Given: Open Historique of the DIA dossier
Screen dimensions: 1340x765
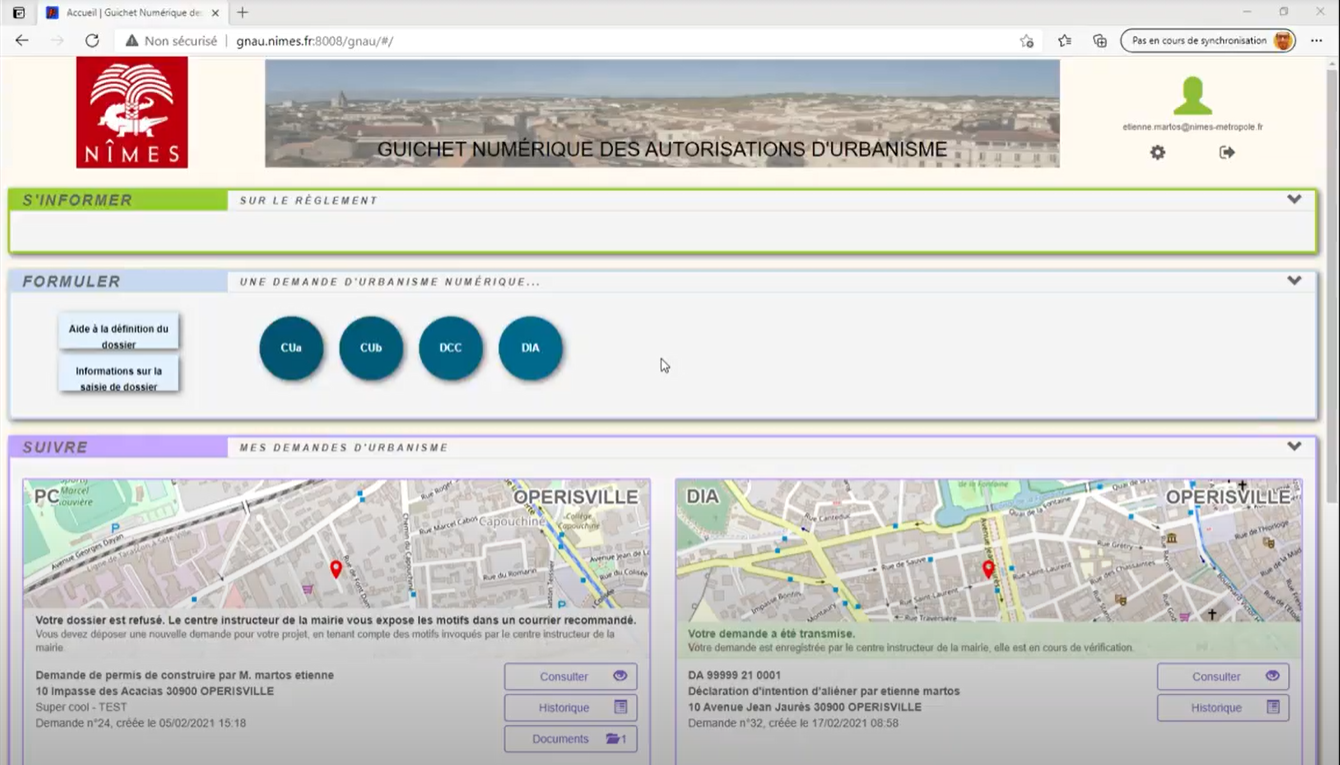Looking at the screenshot, I should coord(1223,708).
